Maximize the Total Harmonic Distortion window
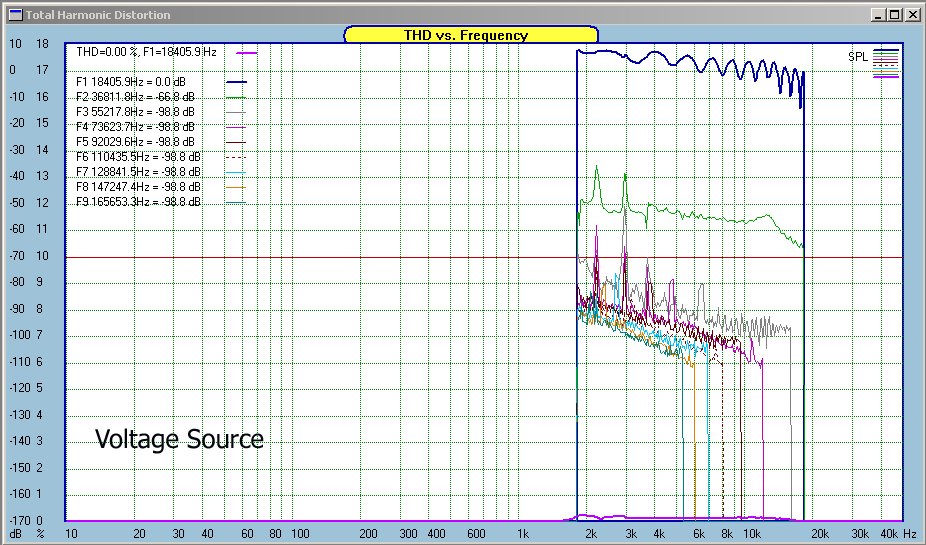The width and height of the screenshot is (926, 545). (894, 15)
